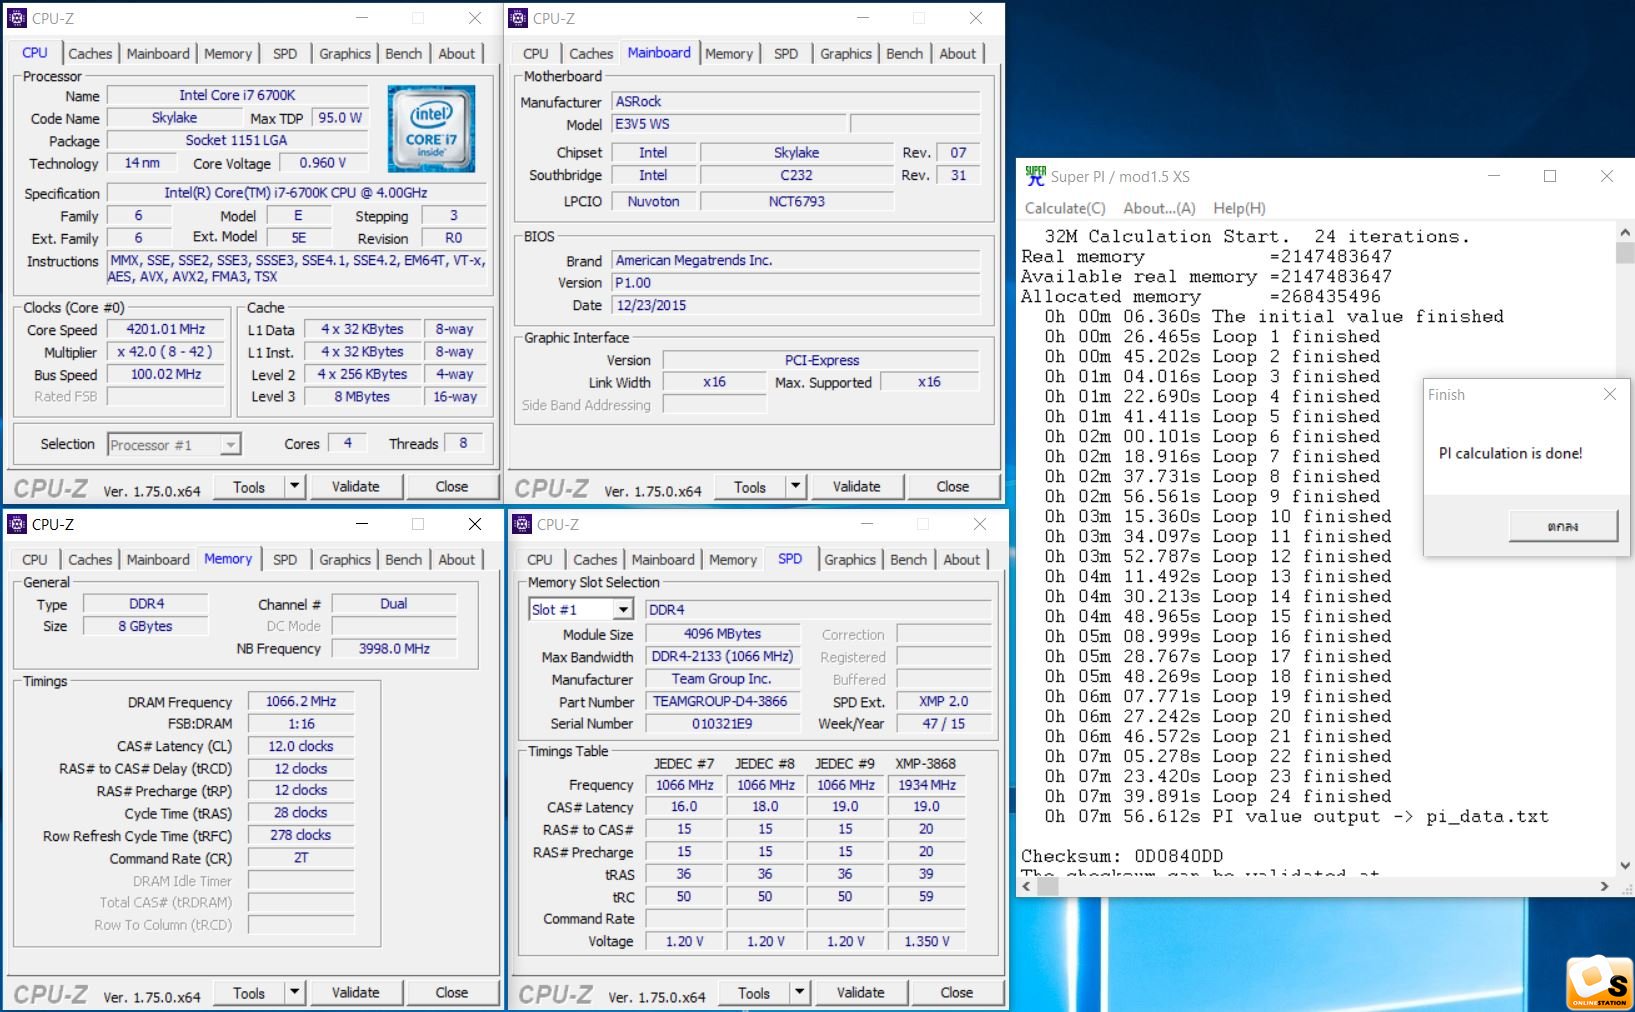Click the CPU-Z app icon in the CPU window title bar
This screenshot has width=1635, height=1012.
point(17,18)
